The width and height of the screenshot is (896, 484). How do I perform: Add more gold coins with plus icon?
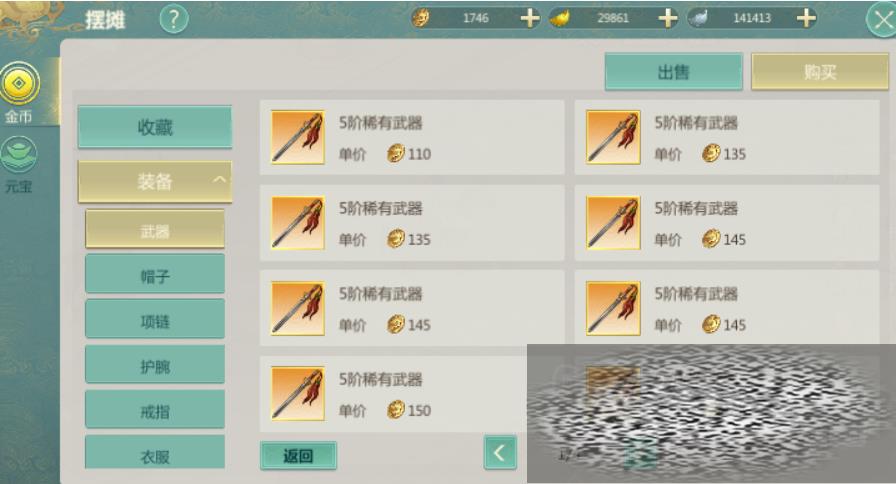(530, 18)
